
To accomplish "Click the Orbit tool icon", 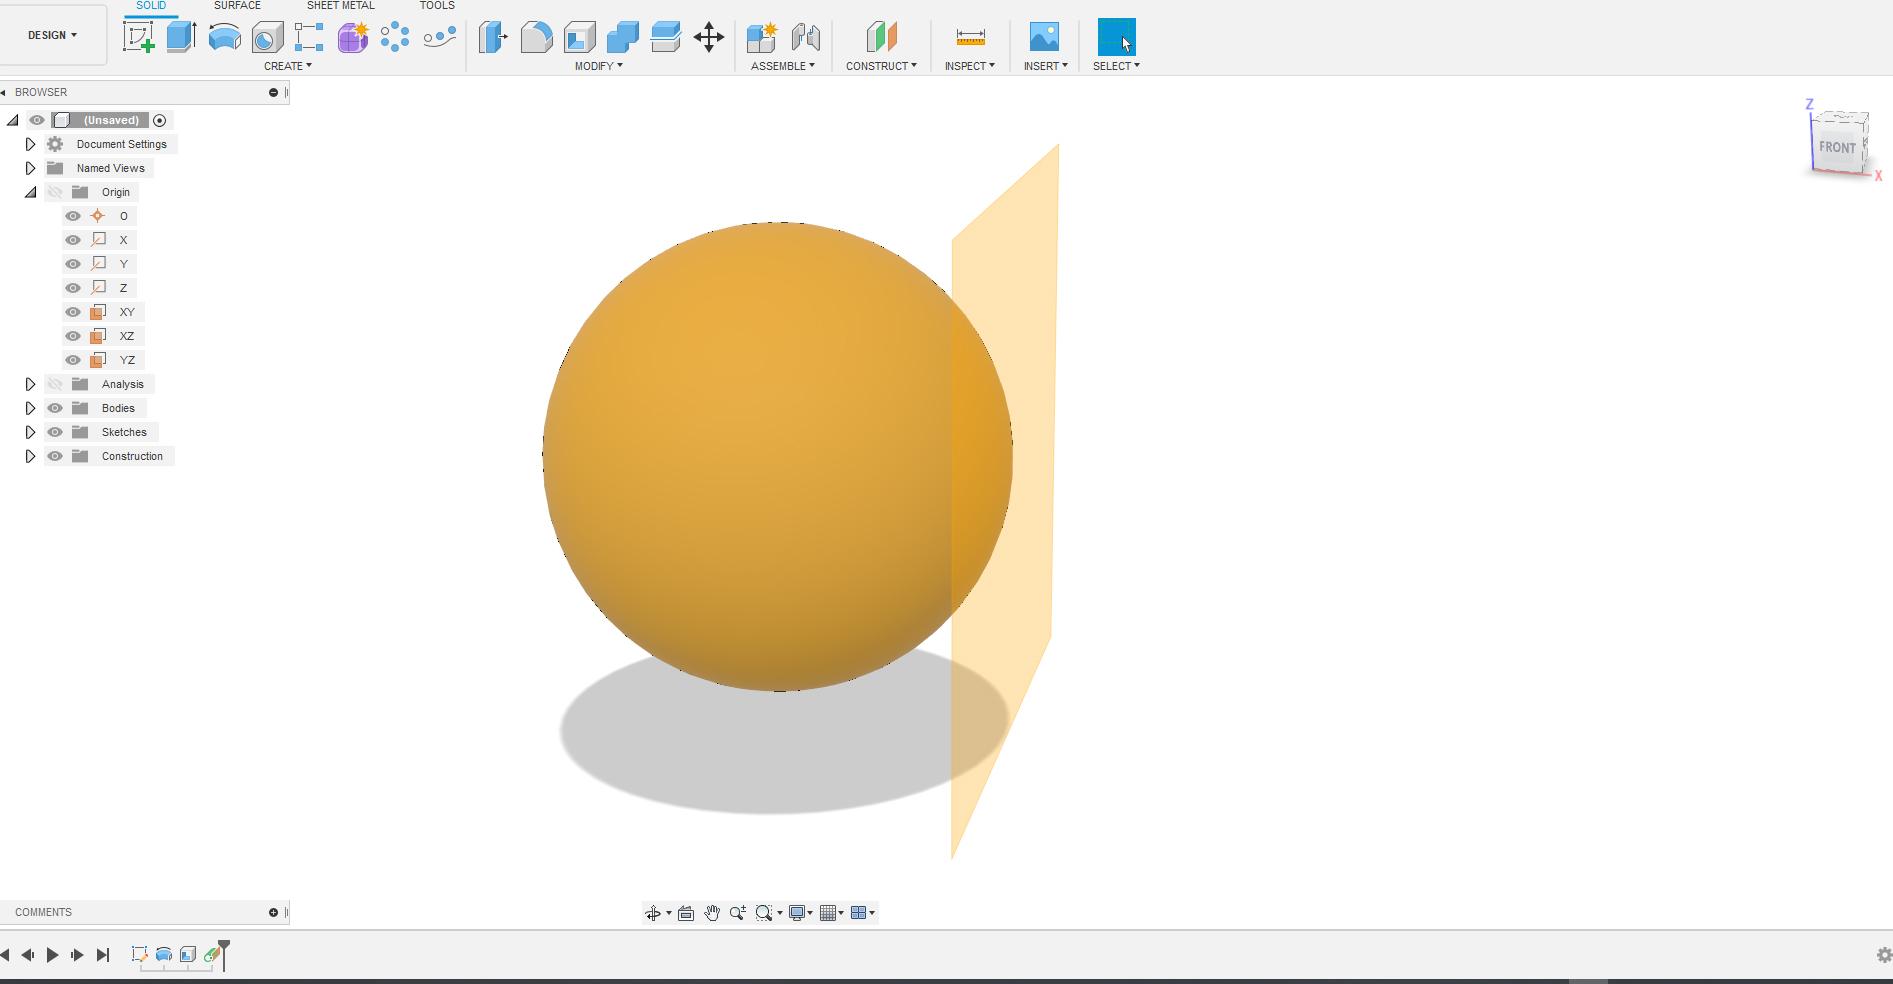I will pos(653,913).
